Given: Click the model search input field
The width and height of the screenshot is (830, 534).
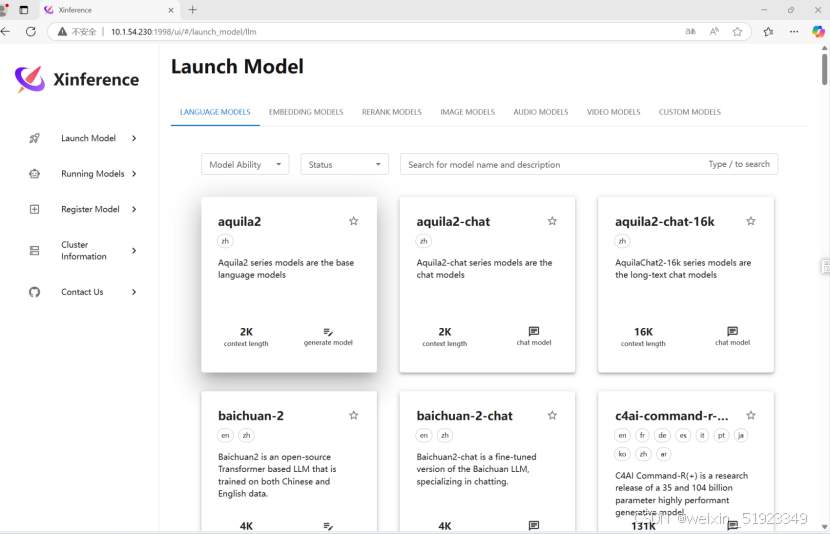Looking at the screenshot, I should coord(589,165).
